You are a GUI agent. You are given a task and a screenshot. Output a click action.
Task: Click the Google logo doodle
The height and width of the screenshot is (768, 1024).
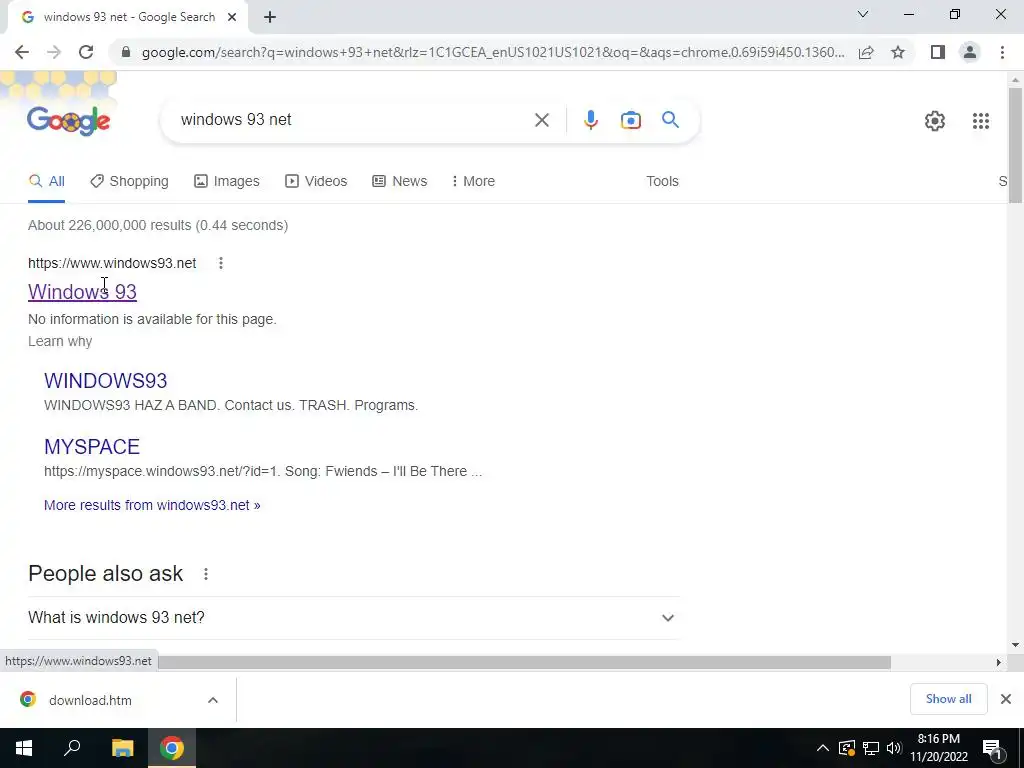tap(69, 120)
